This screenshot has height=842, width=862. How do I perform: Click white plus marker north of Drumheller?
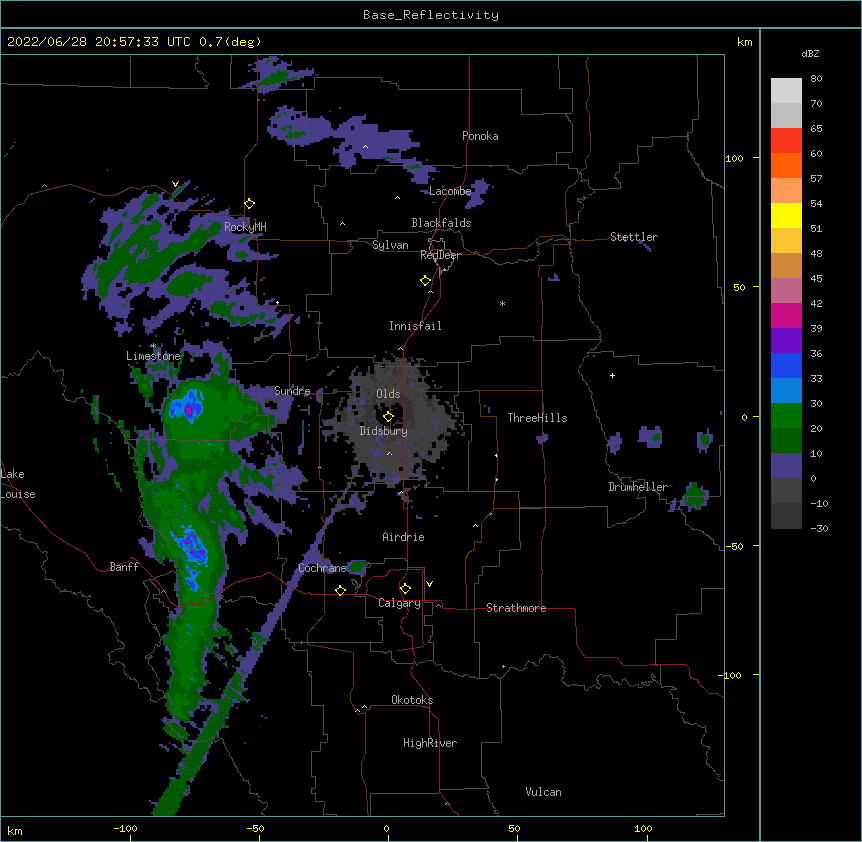[x=612, y=375]
